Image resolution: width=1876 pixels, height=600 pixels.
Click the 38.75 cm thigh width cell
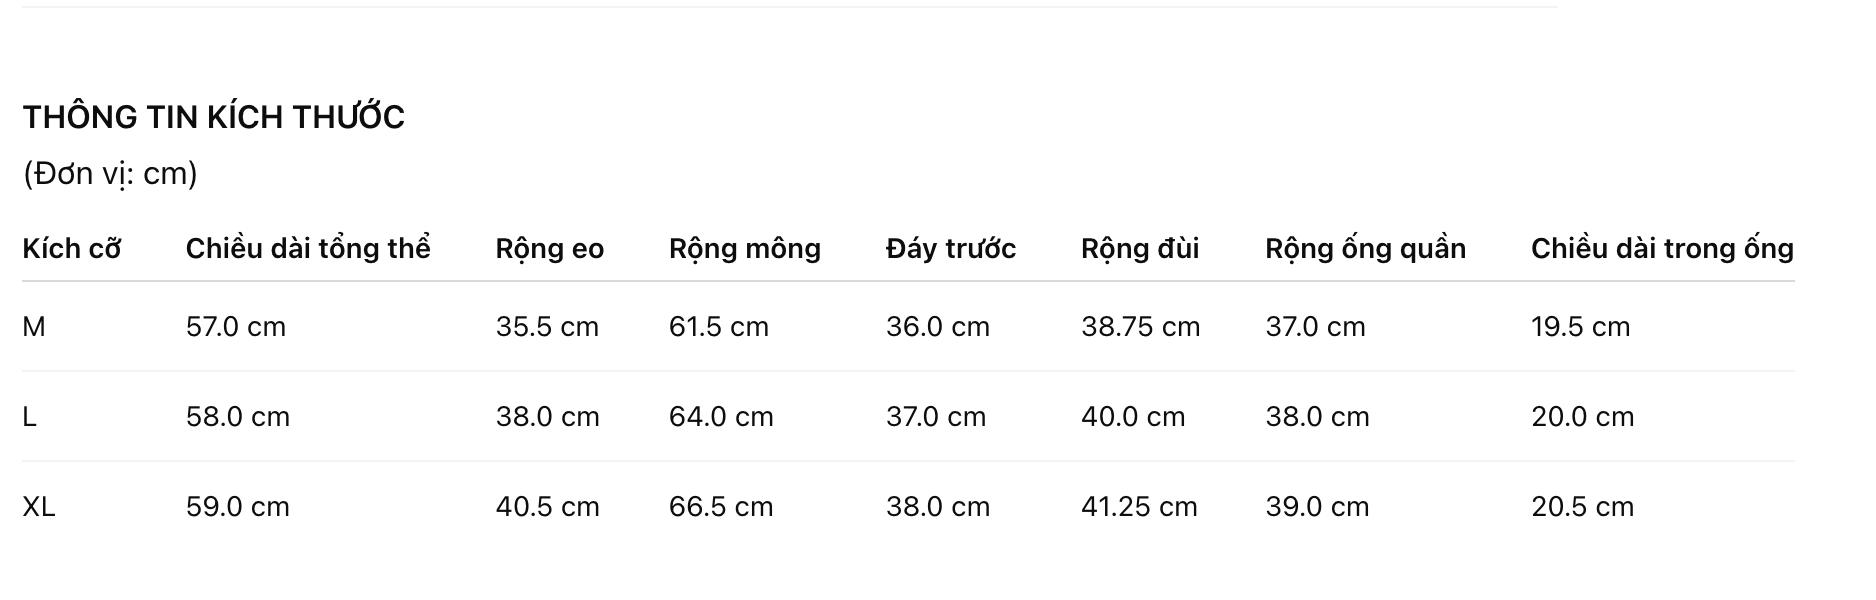1141,327
